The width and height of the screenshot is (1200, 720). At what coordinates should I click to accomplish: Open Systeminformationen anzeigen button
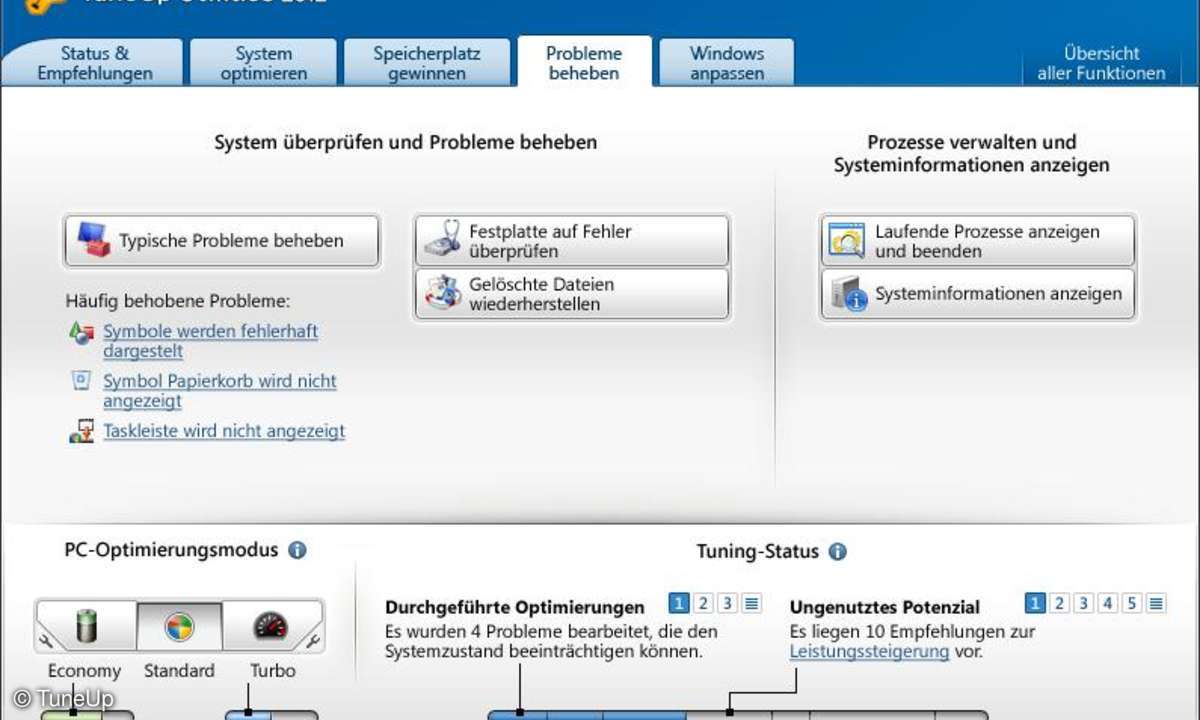(979, 294)
